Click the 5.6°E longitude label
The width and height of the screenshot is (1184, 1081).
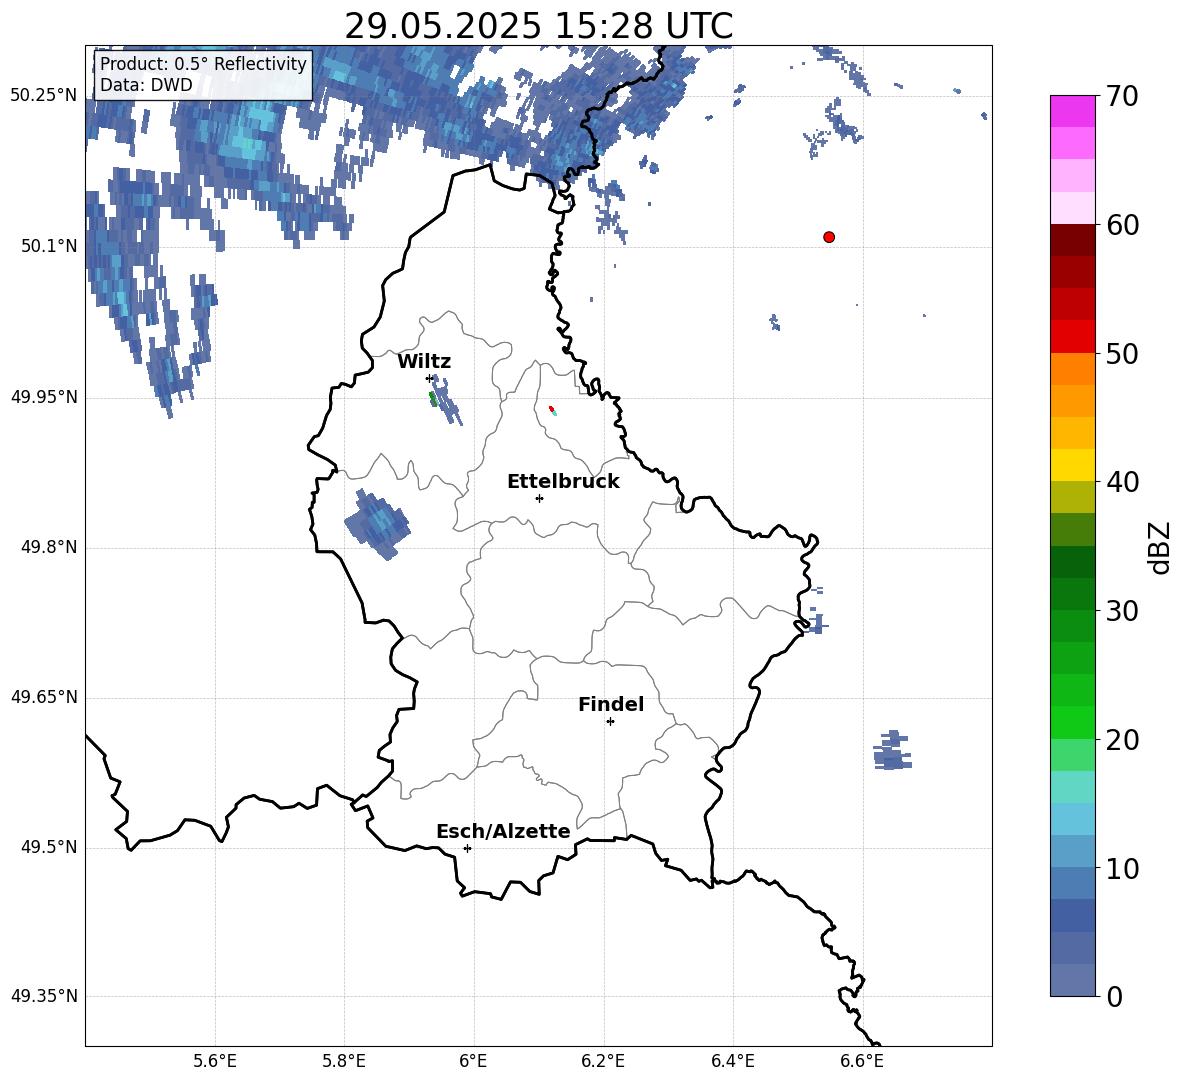click(215, 1061)
